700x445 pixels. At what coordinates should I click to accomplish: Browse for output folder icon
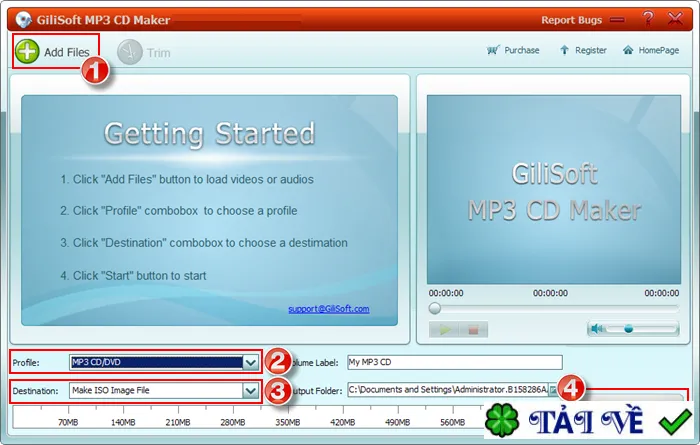pyautogui.click(x=553, y=390)
